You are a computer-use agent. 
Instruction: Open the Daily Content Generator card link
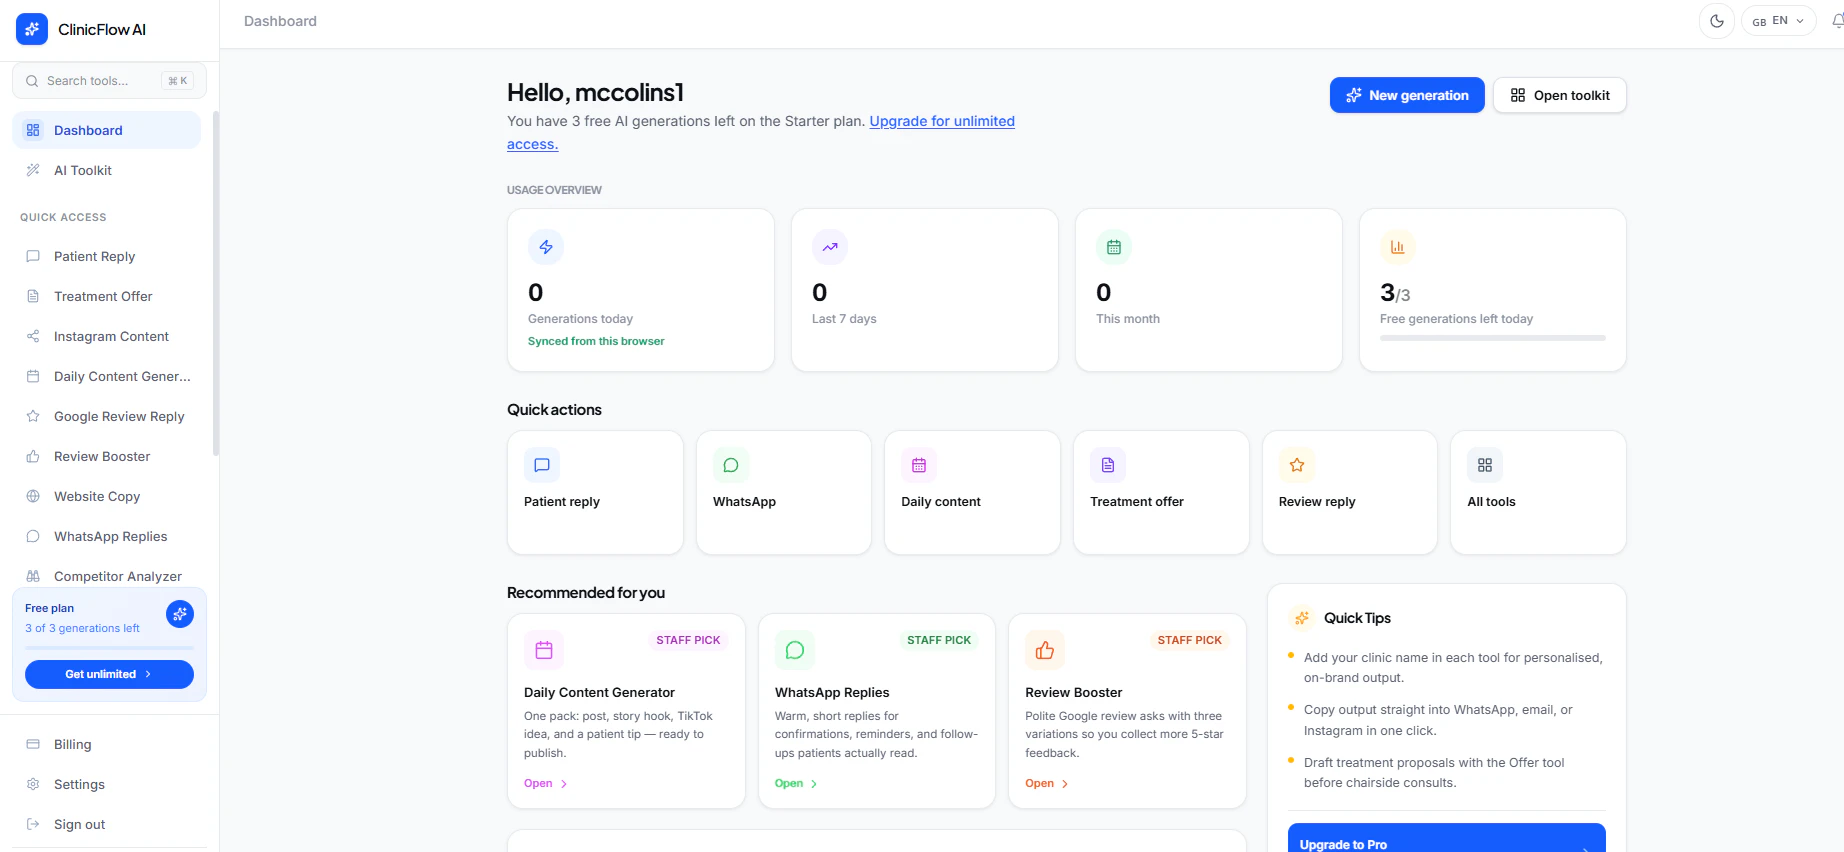click(x=546, y=784)
